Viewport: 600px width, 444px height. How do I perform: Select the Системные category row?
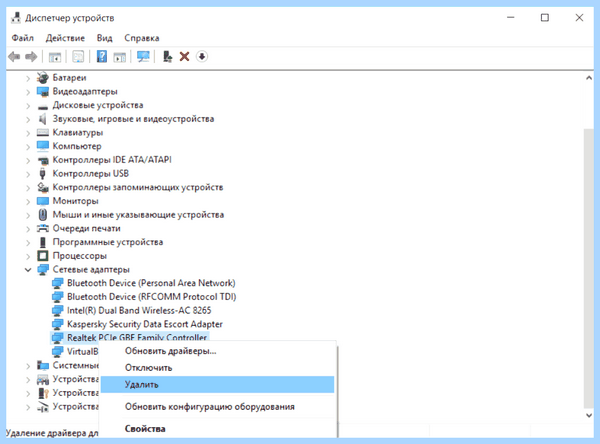click(x=75, y=365)
